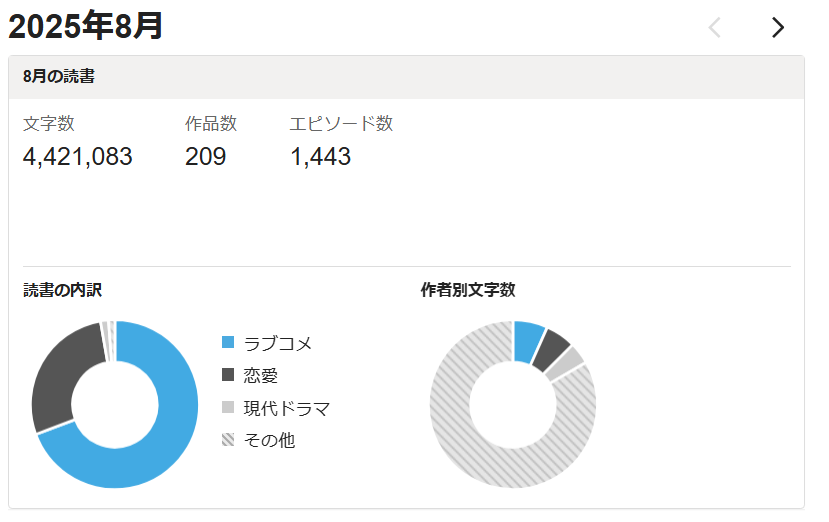This screenshot has width=829, height=522.
Task: Click the 文字数 value 4,421,083
Action: point(78,157)
